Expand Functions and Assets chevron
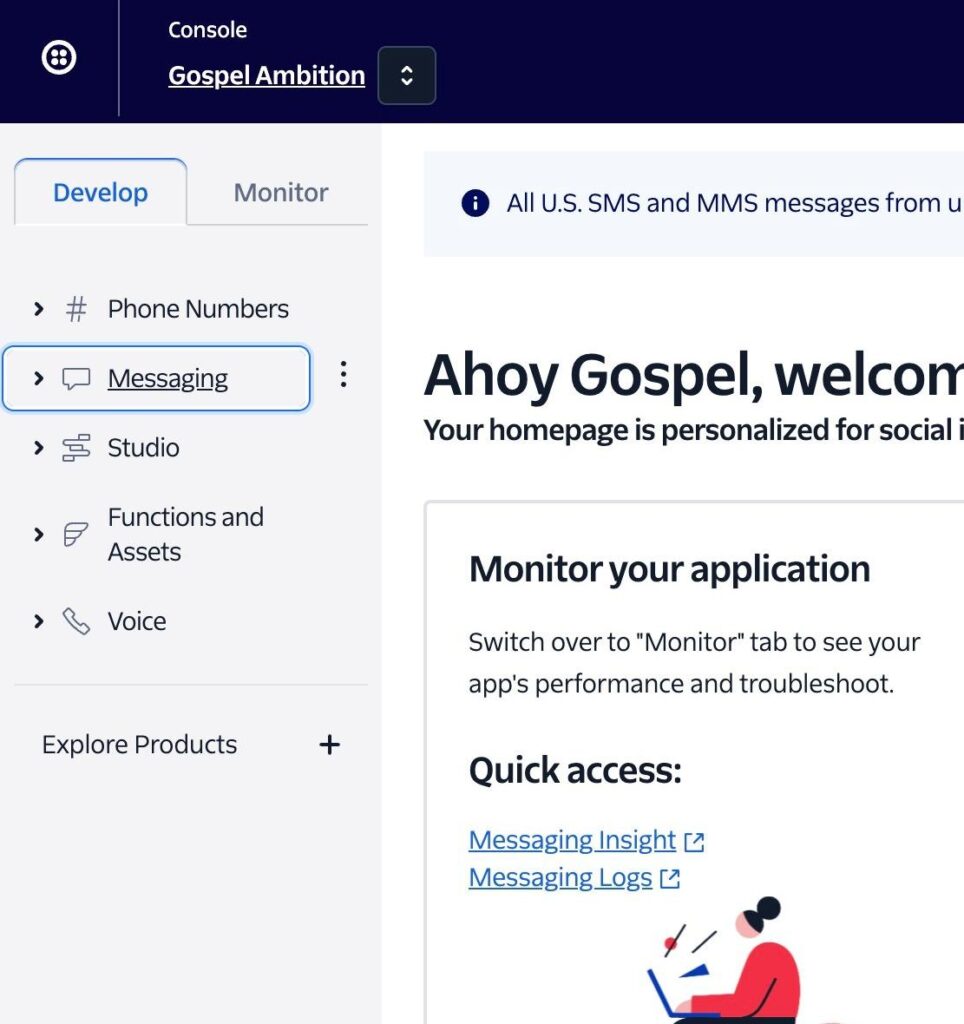The width and height of the screenshot is (964, 1024). pos(39,535)
